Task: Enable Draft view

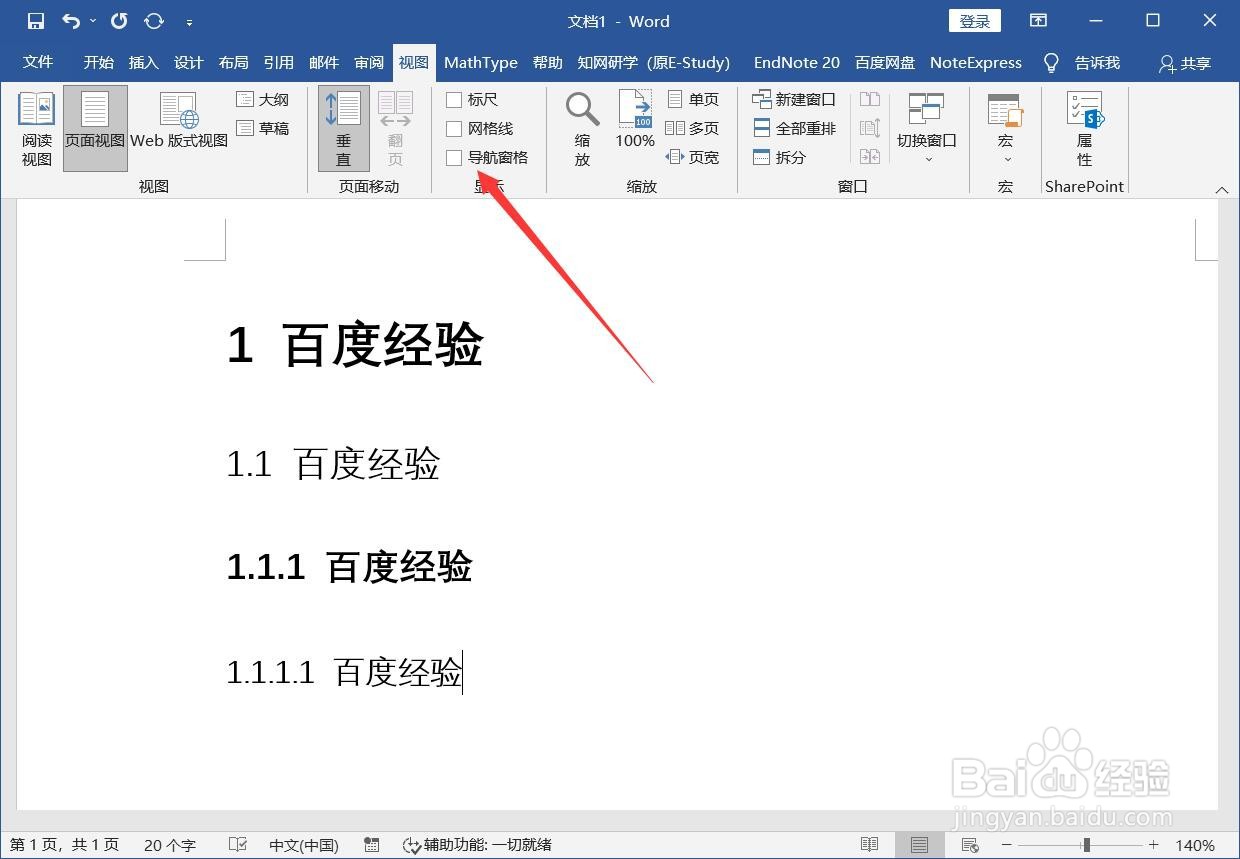Action: coord(264,127)
